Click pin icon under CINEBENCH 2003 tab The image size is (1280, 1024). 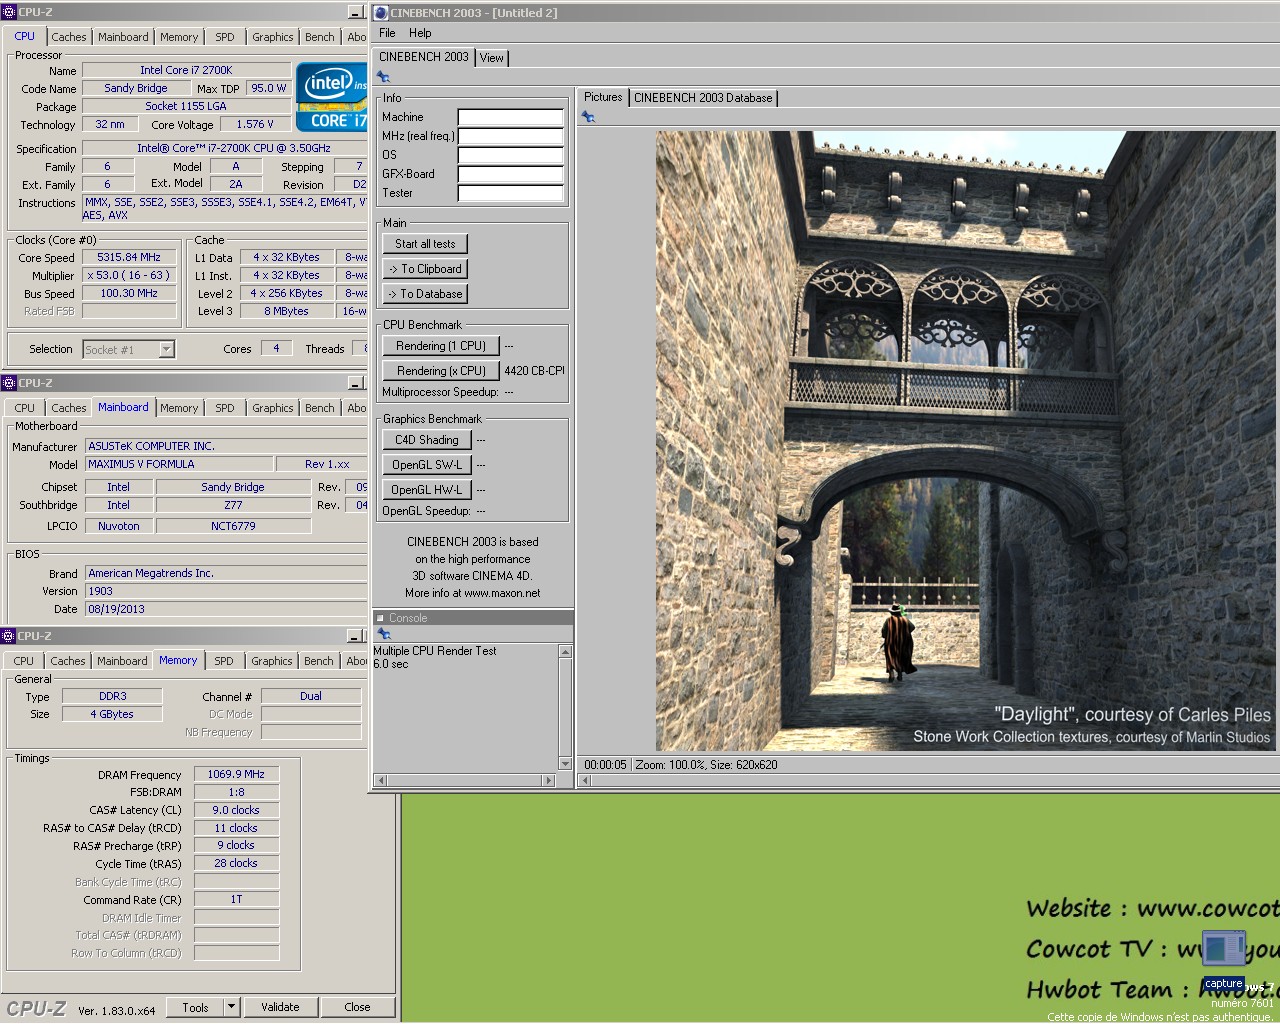pos(383,77)
